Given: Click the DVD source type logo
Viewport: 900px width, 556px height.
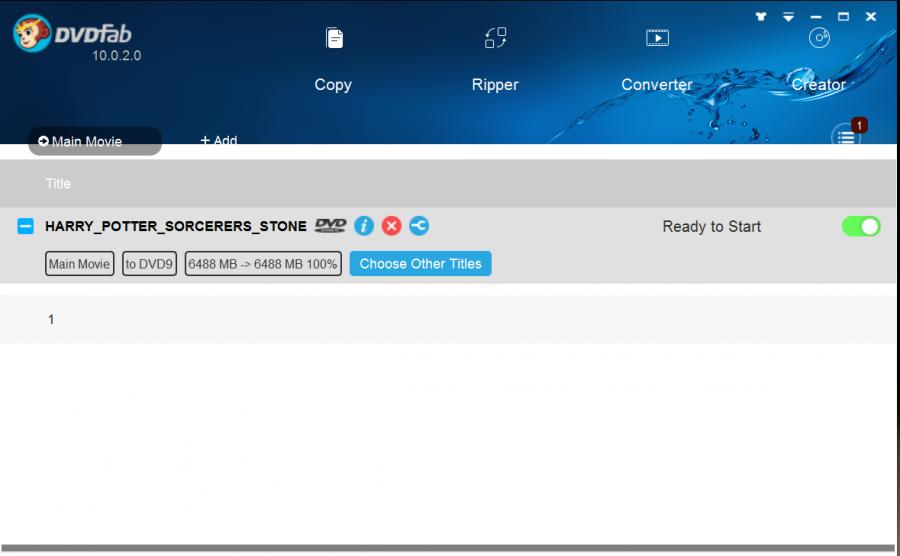Looking at the screenshot, I should [330, 225].
